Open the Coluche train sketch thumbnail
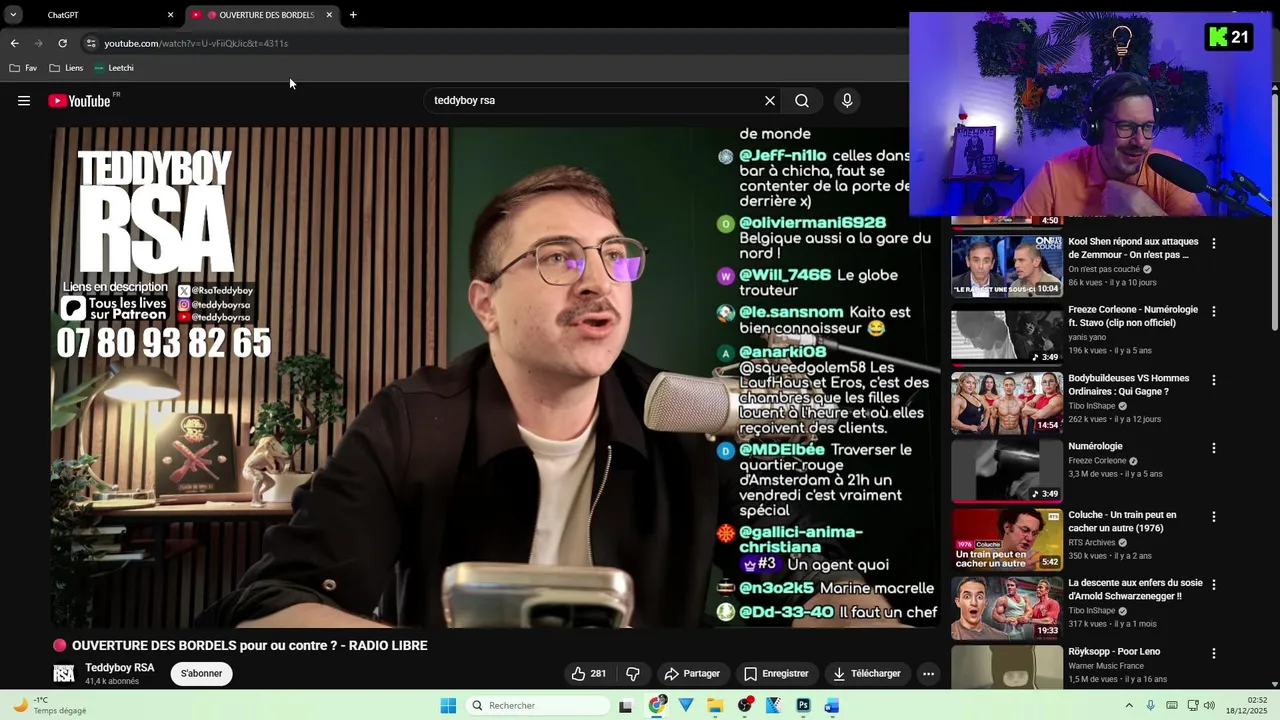Screen dimensions: 1280x720 click(x=1007, y=540)
